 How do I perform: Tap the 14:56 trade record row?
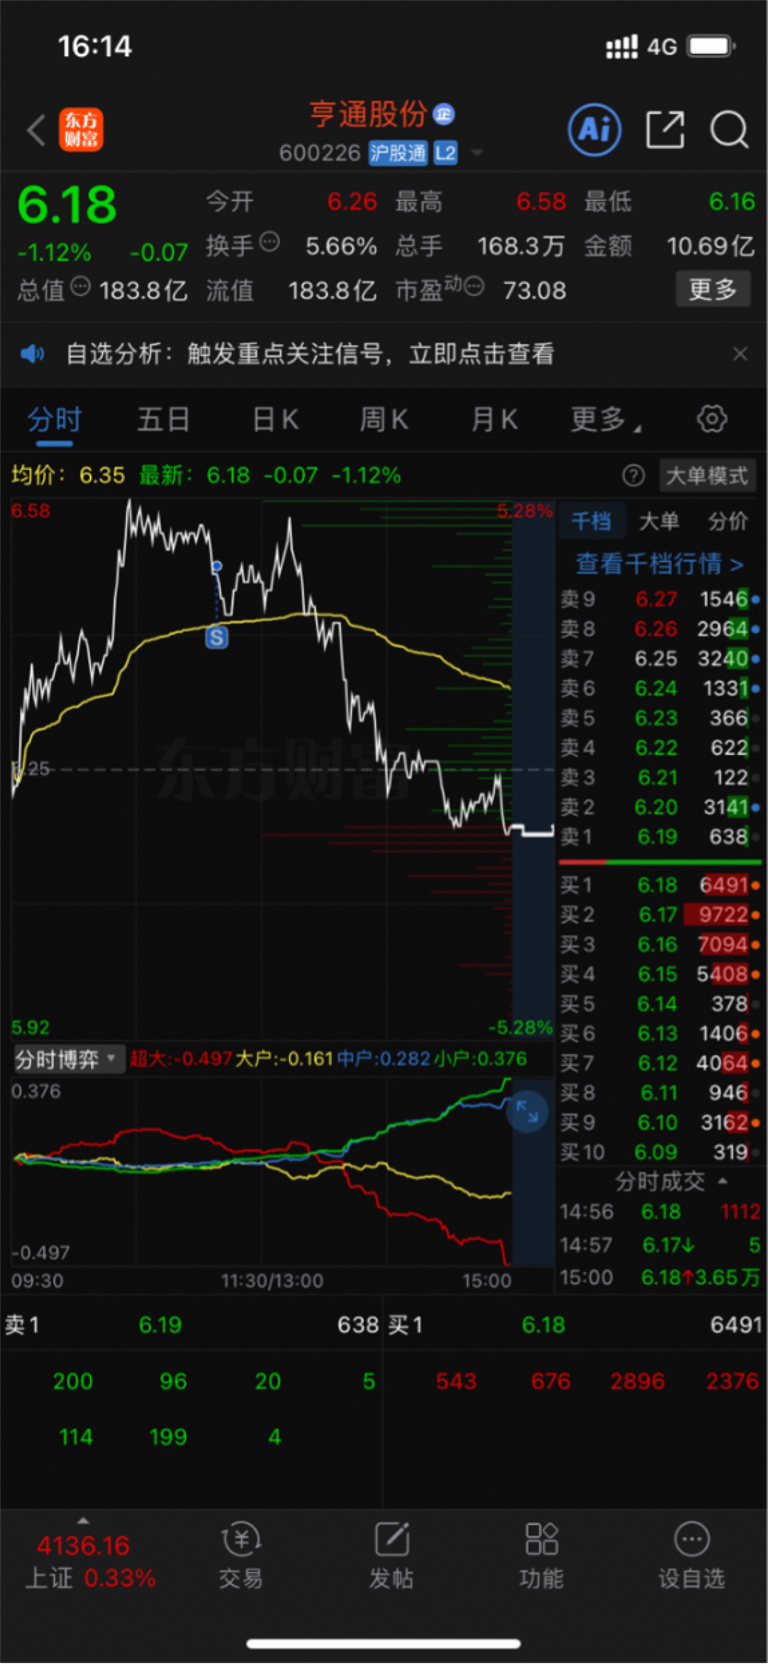click(x=659, y=1212)
